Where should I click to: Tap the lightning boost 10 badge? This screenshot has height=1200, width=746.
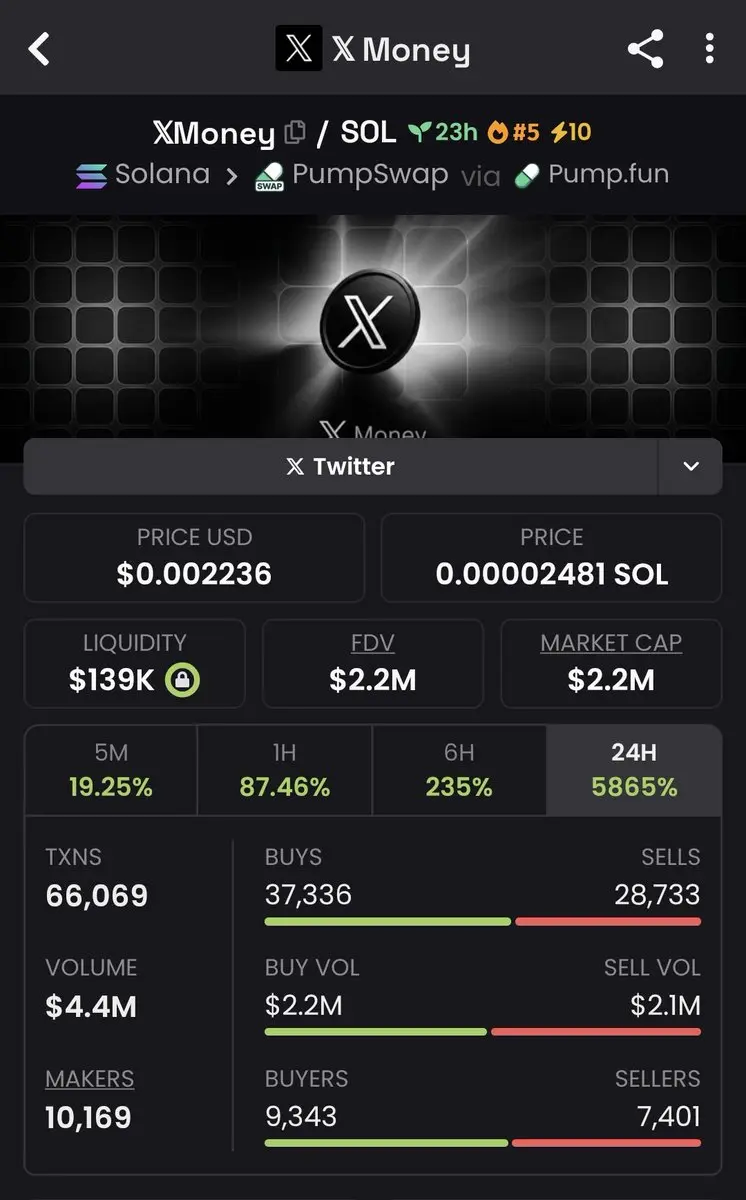571,132
